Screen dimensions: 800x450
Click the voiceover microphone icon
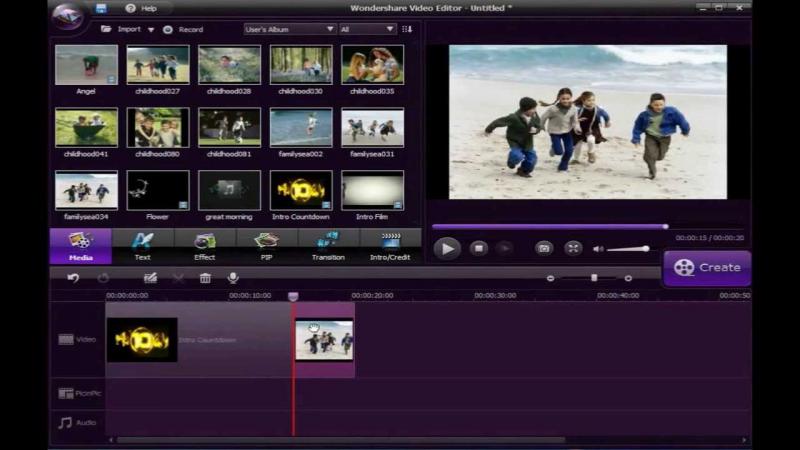233,278
